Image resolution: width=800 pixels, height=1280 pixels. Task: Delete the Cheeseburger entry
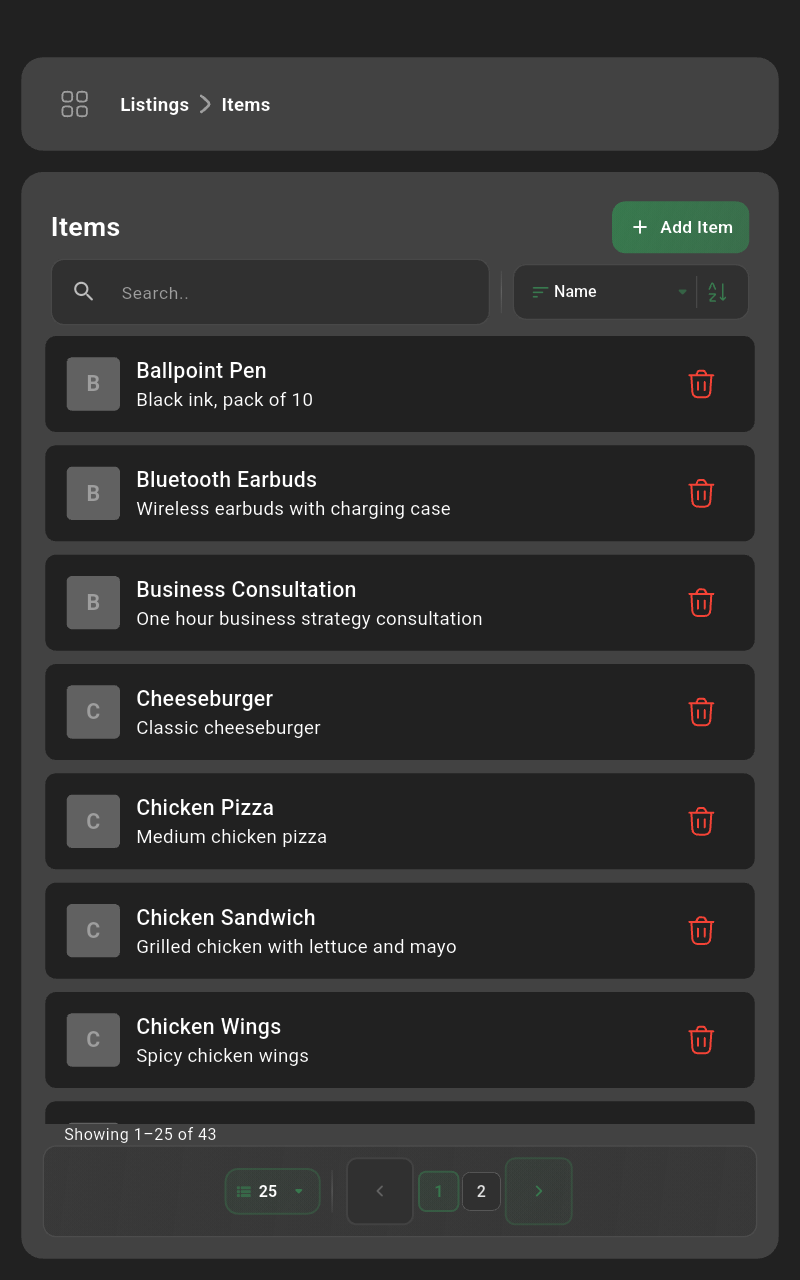point(701,712)
